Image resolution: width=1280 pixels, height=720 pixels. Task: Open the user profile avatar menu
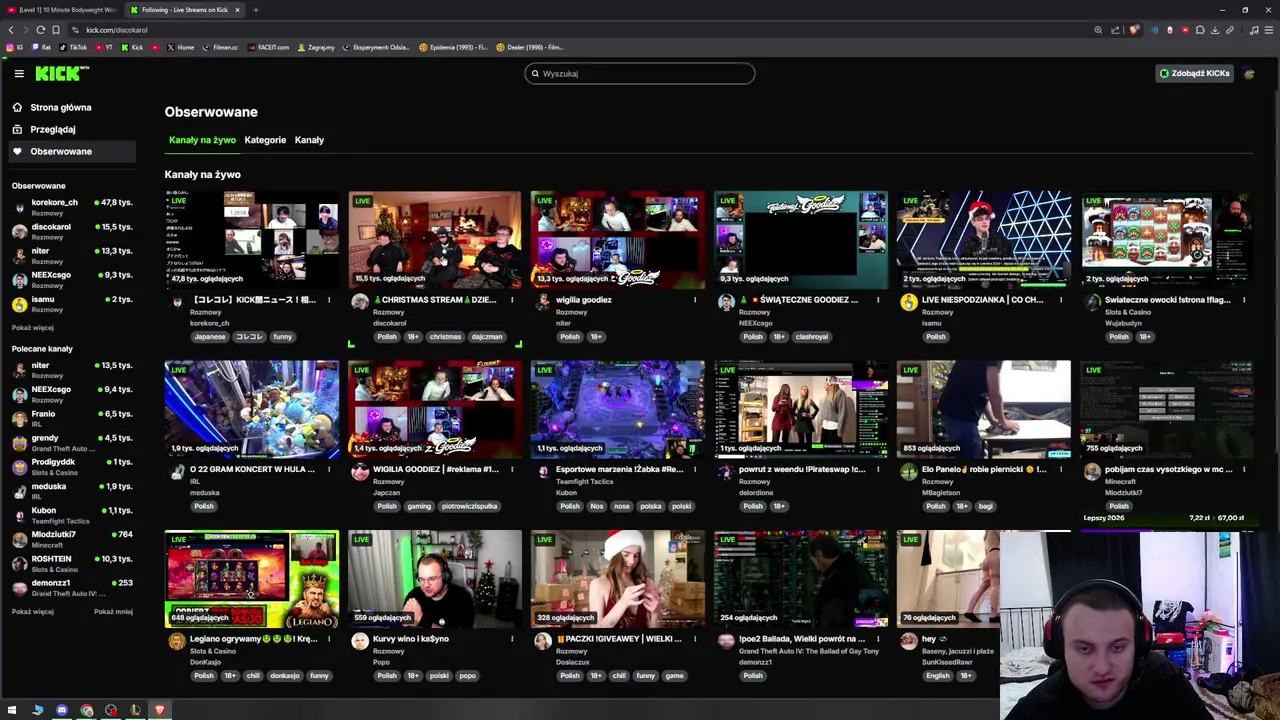tap(1249, 73)
